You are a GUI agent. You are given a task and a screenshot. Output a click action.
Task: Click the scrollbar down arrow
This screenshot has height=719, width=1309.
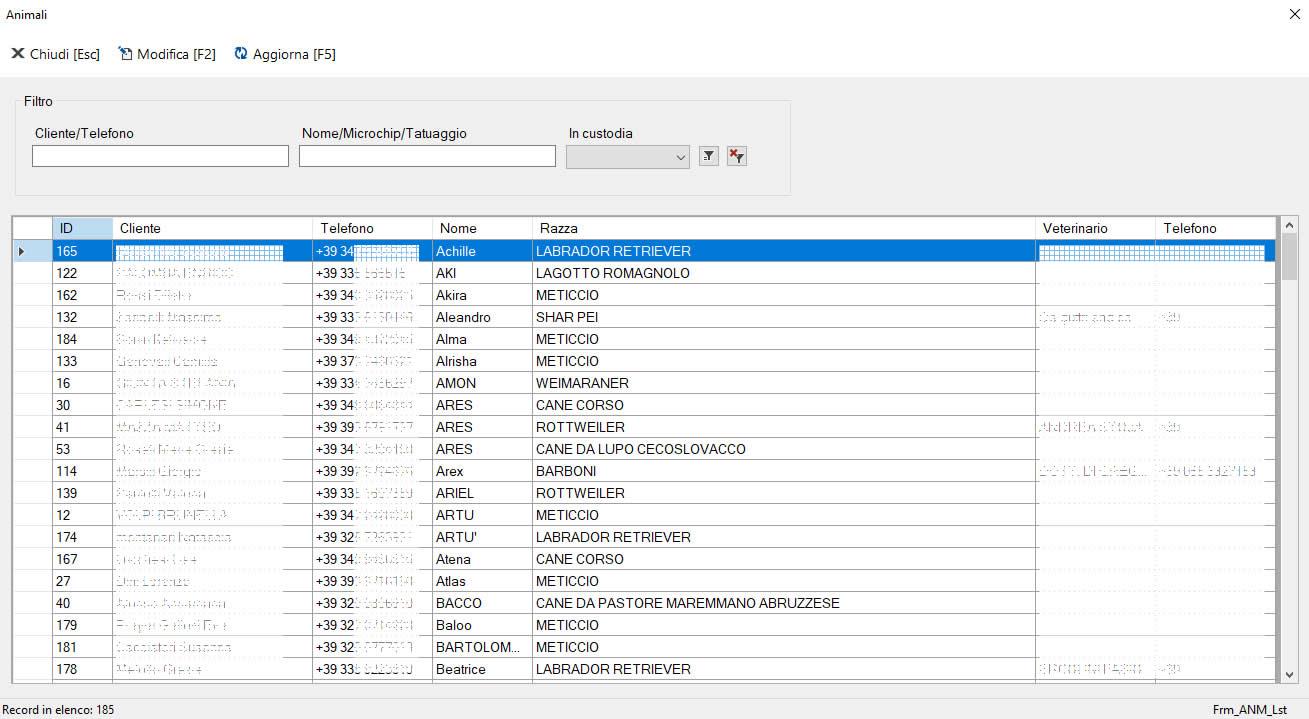click(x=1289, y=675)
